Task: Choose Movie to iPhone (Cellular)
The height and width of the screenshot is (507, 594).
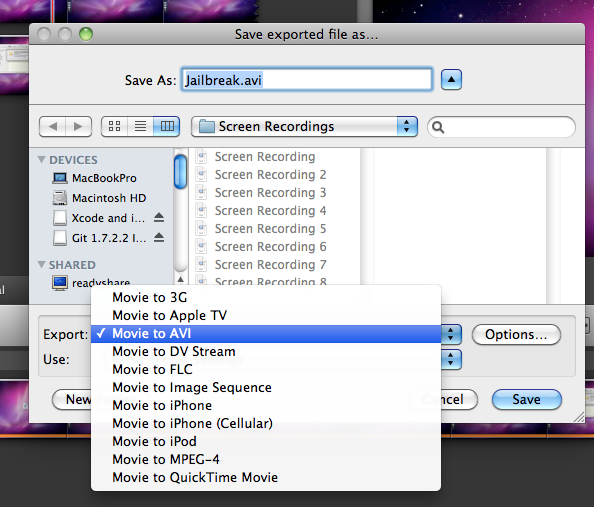Action: tap(266, 423)
